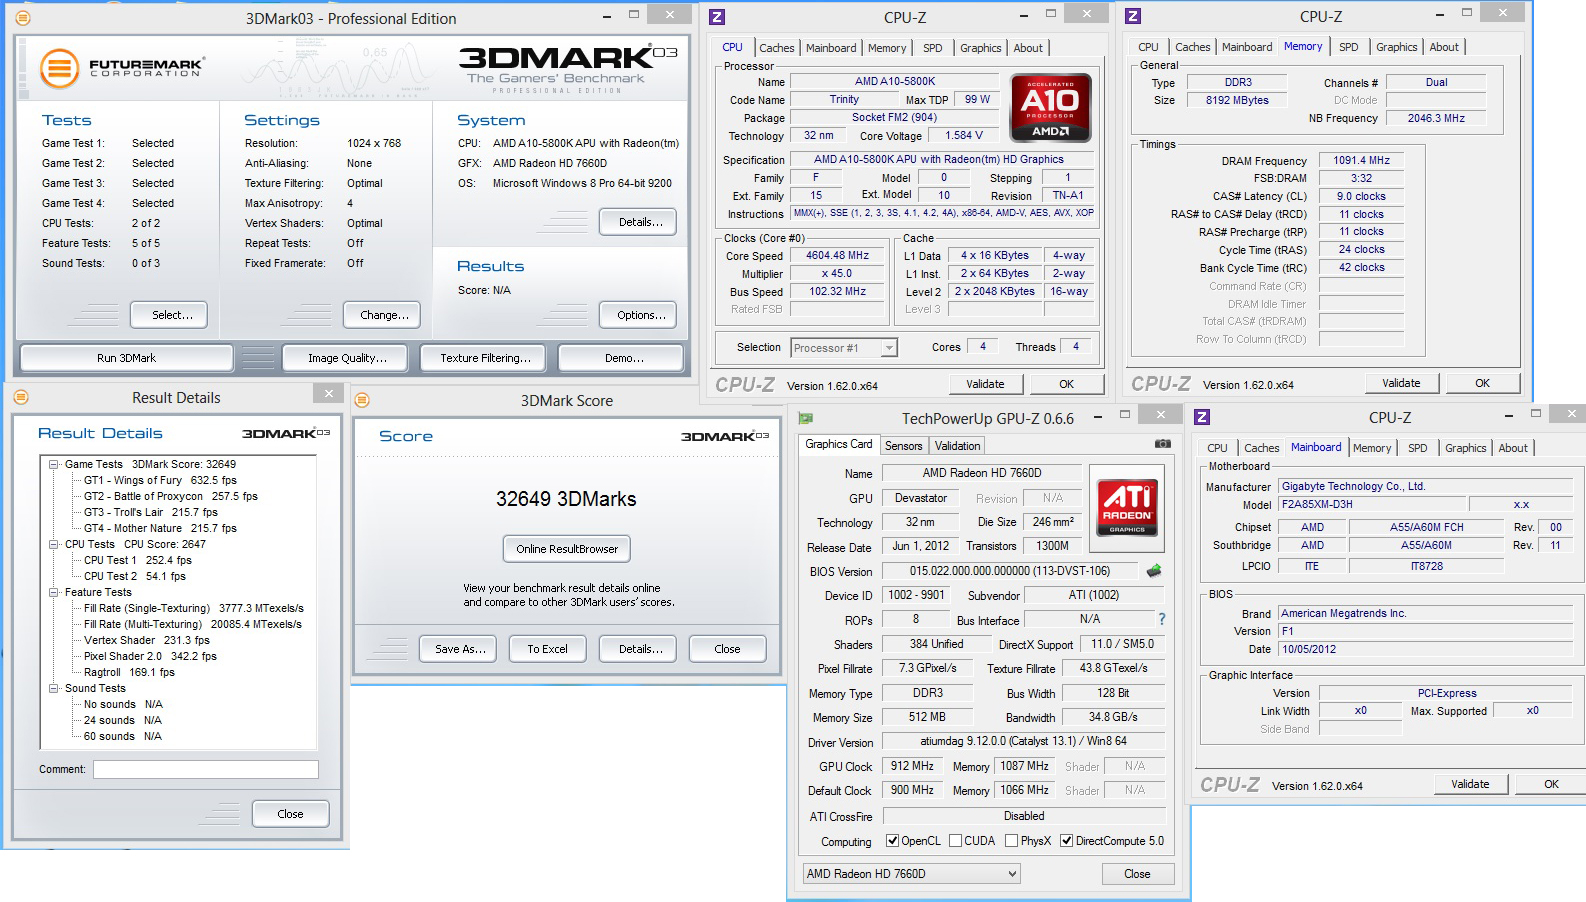Screen dimensions: 1586x902
Task: Select the Ragtroll result row
Action: click(x=129, y=672)
